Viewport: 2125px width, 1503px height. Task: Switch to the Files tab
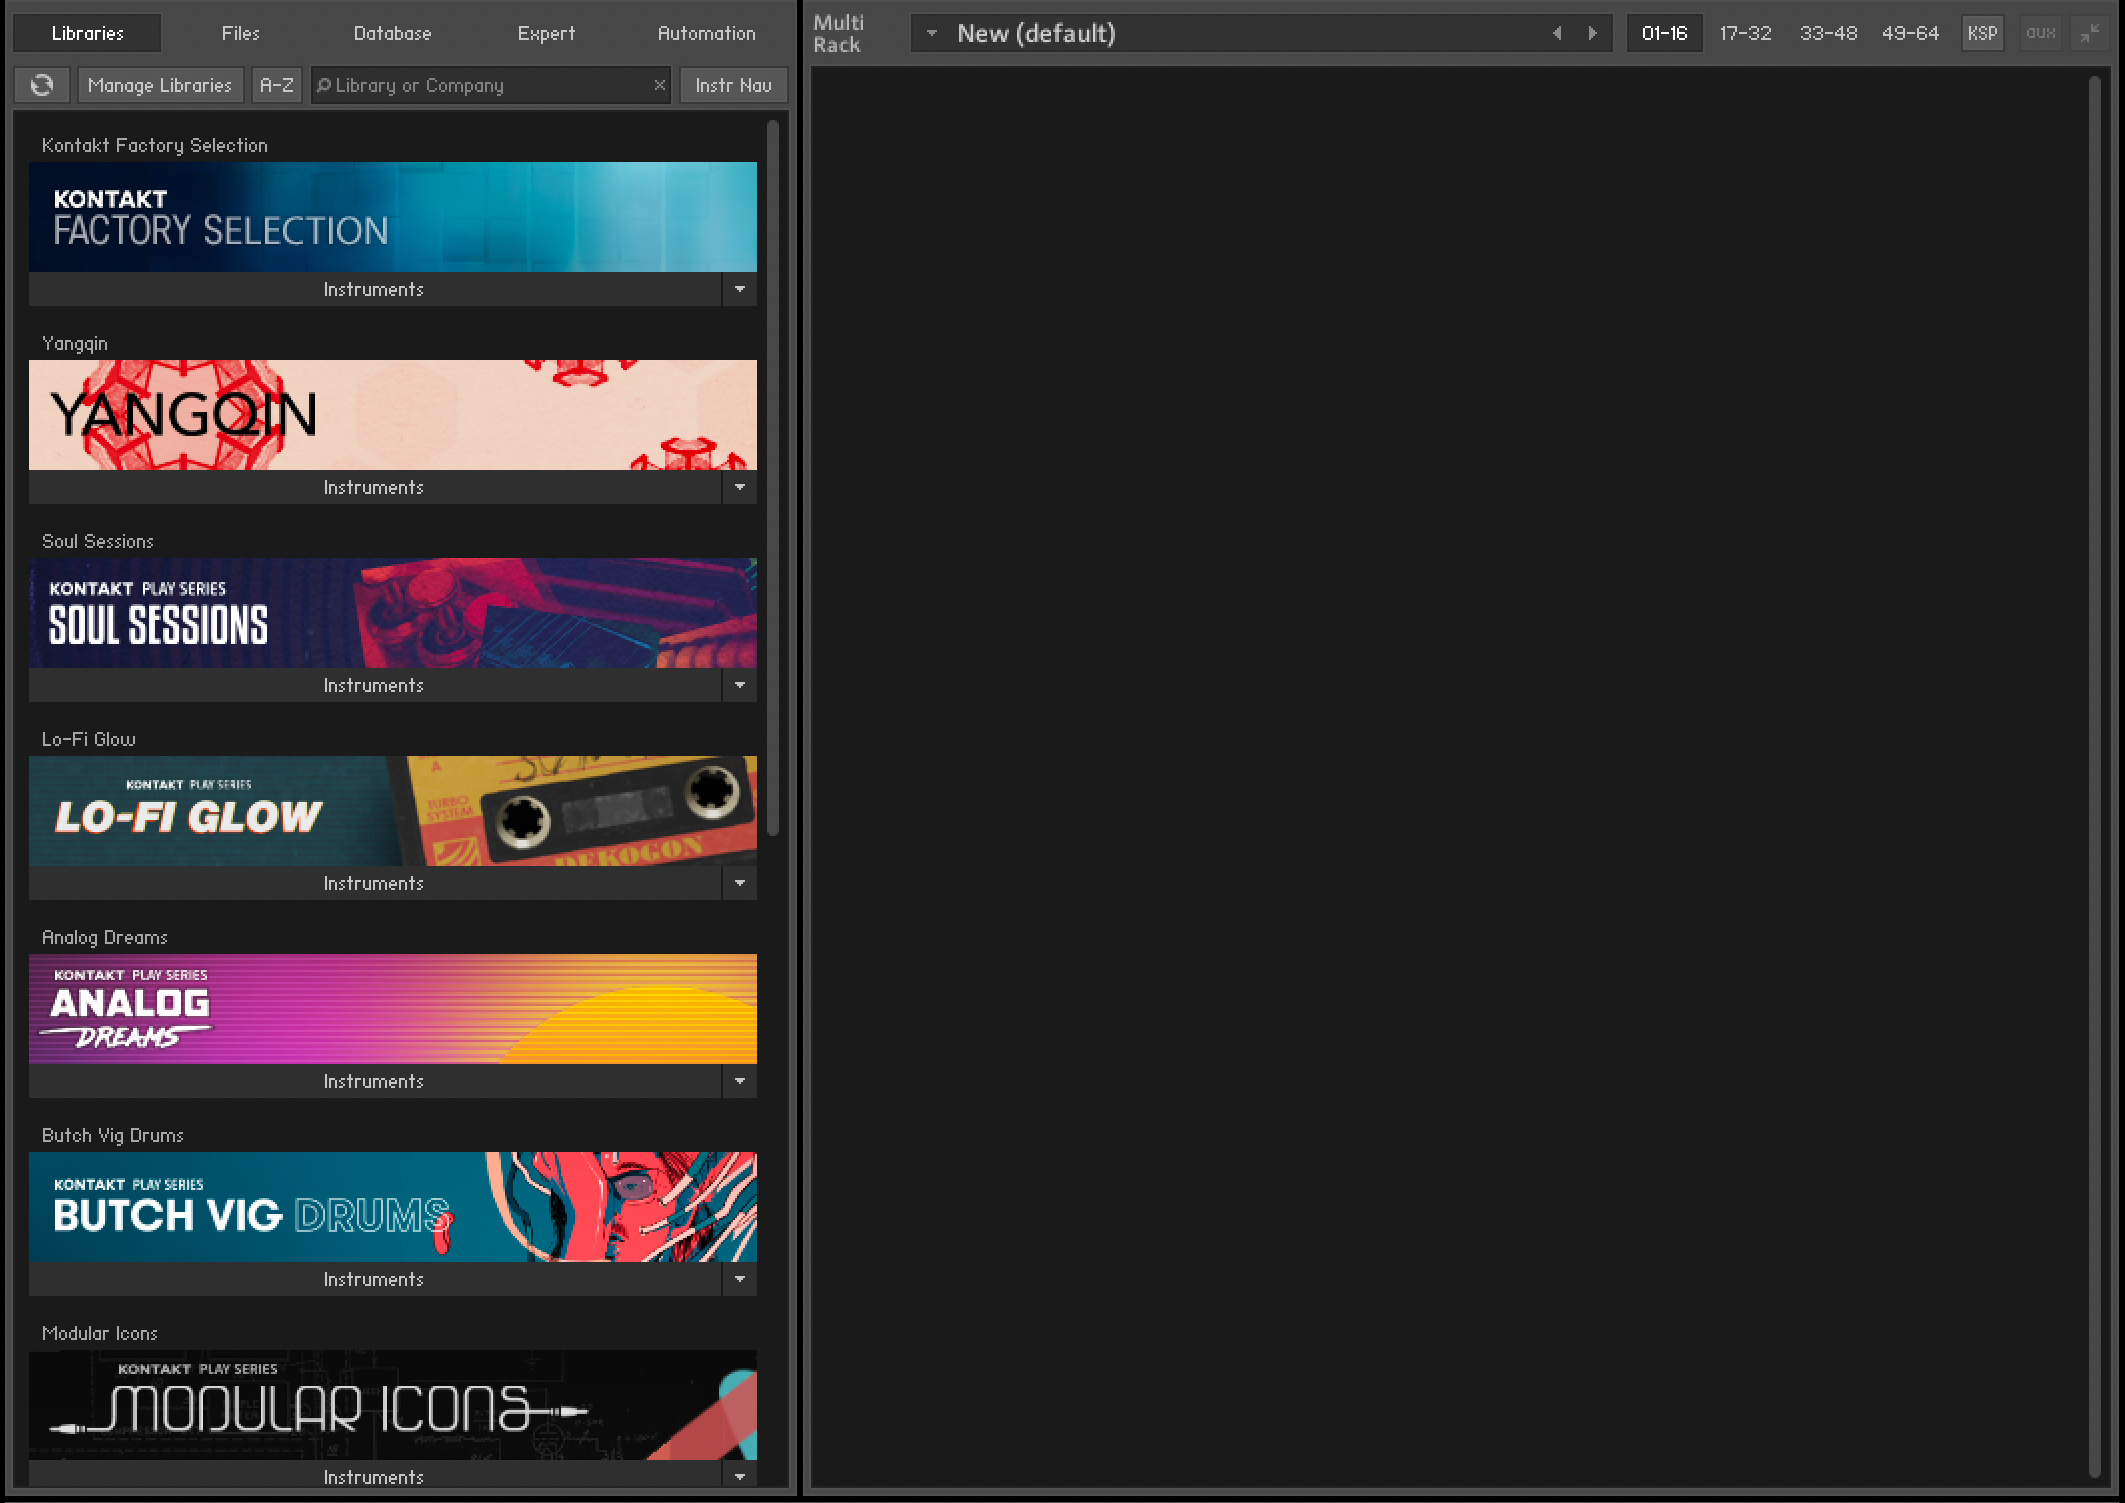point(240,33)
